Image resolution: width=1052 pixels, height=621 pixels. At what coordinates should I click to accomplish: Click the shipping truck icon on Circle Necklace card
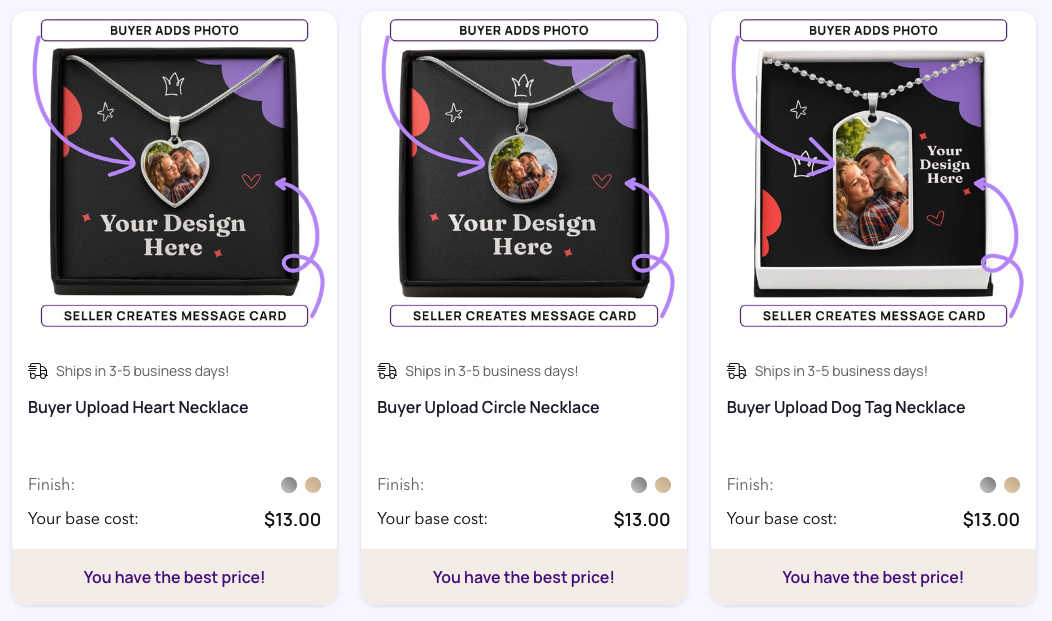(387, 371)
